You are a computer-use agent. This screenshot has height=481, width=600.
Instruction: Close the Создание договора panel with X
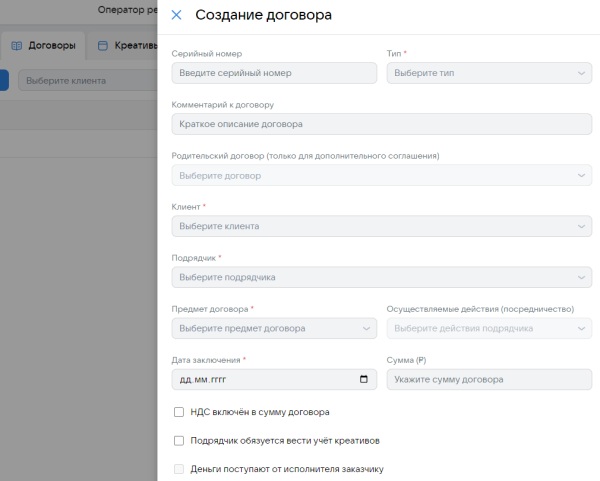coord(176,15)
